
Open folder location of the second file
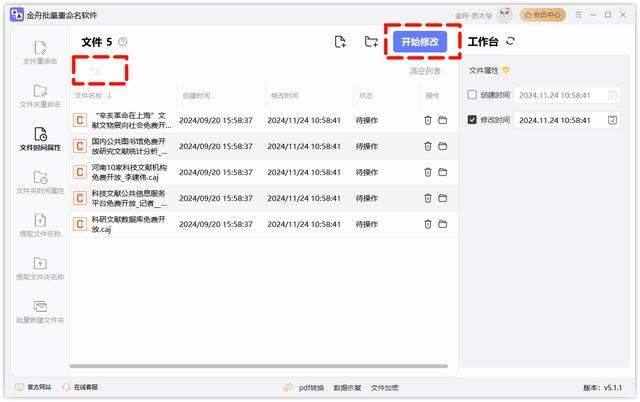click(442, 146)
